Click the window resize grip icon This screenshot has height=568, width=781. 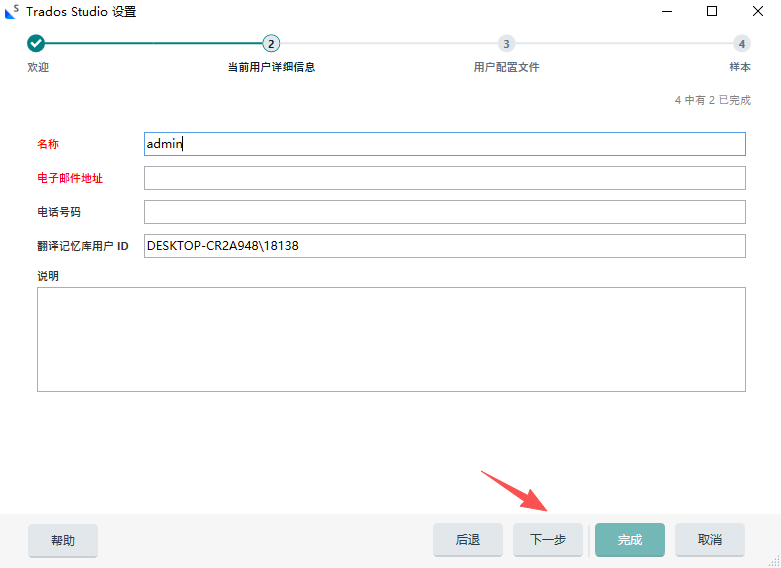click(x=774, y=562)
